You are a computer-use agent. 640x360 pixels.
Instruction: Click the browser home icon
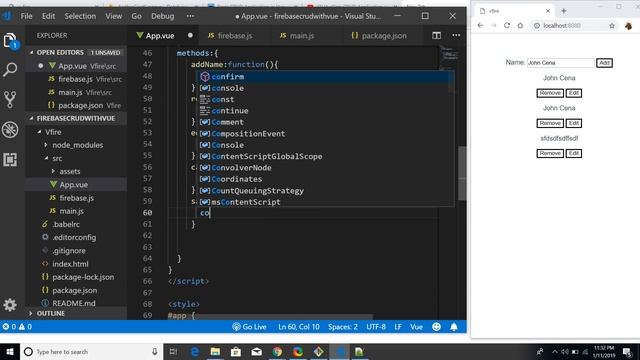pyautogui.click(x=520, y=25)
